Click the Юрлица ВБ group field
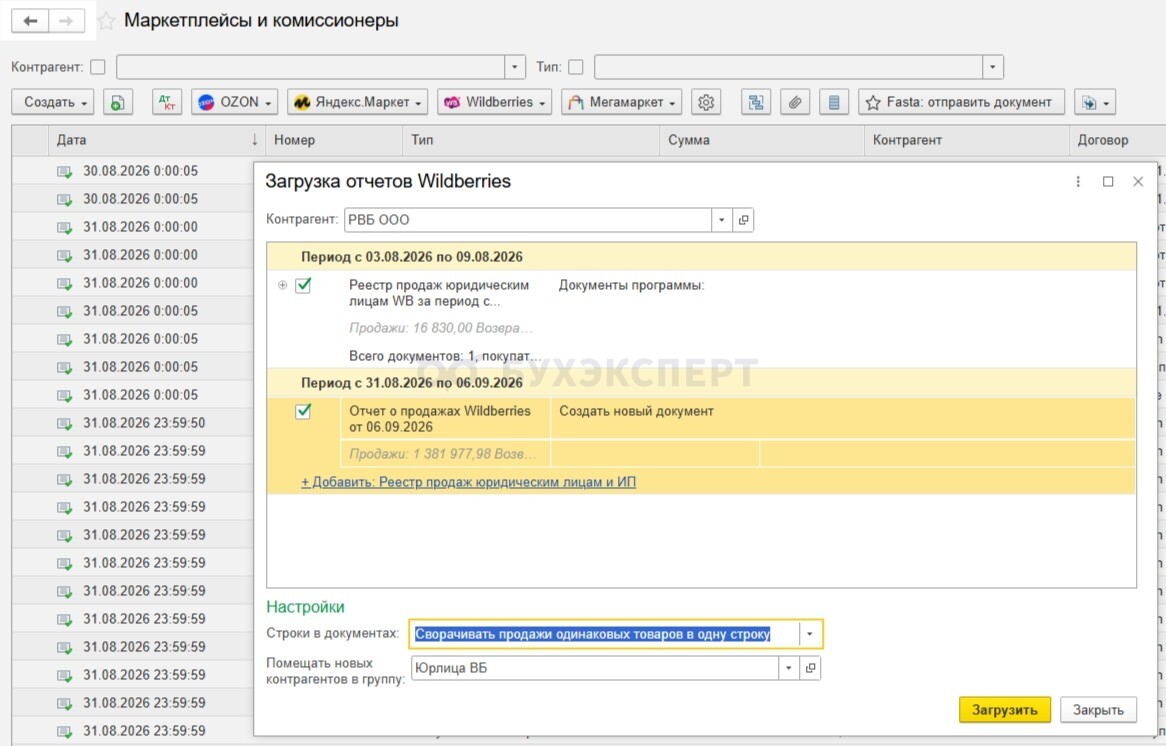Viewport: 1166px width, 746px height. pos(595,668)
